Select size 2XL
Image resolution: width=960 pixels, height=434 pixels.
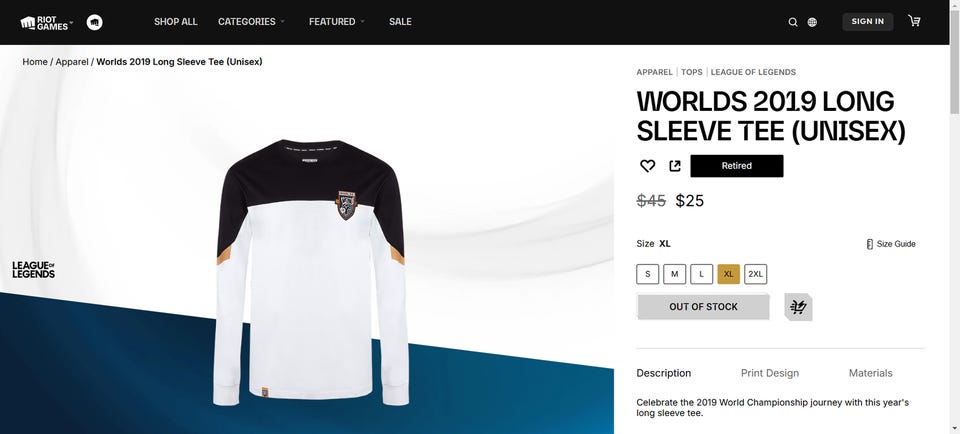pos(756,274)
